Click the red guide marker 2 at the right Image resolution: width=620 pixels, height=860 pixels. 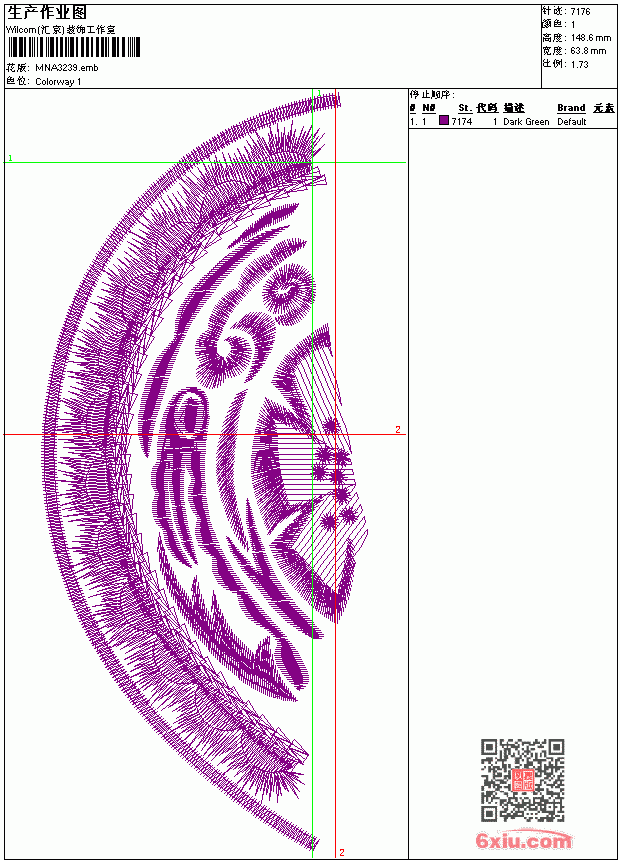click(x=398, y=429)
